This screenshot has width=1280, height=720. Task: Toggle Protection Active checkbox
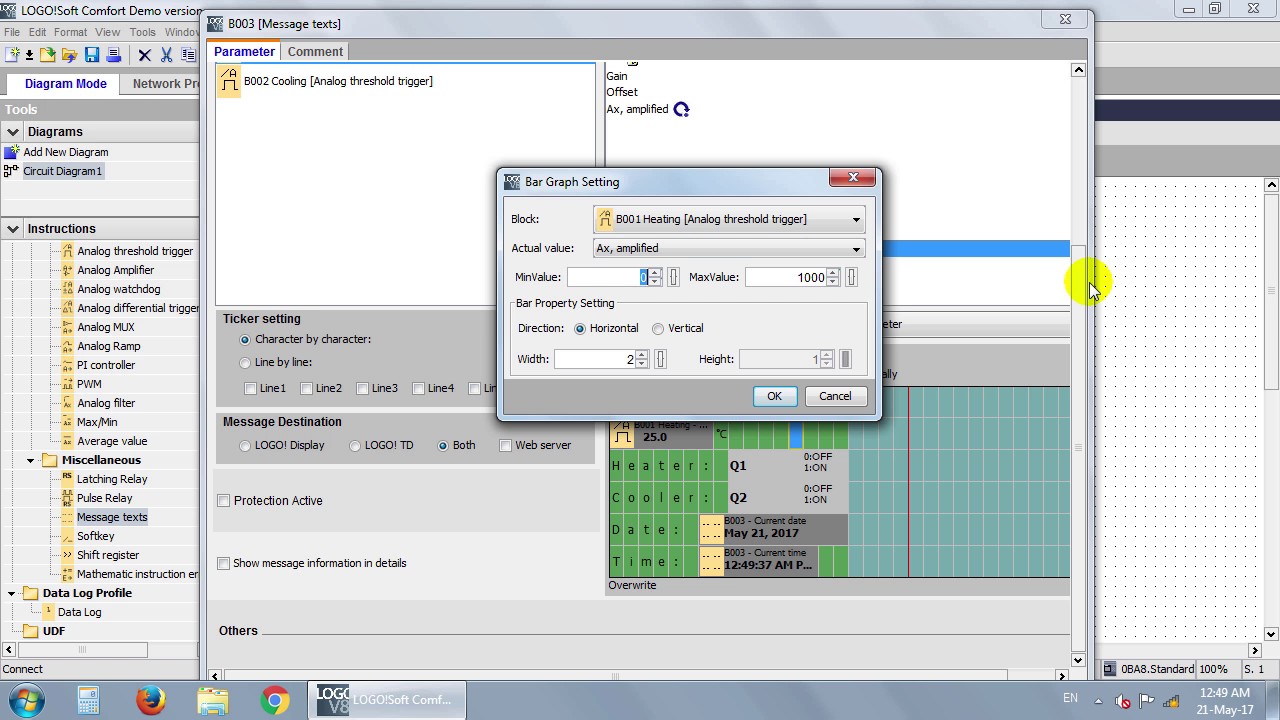[x=224, y=500]
